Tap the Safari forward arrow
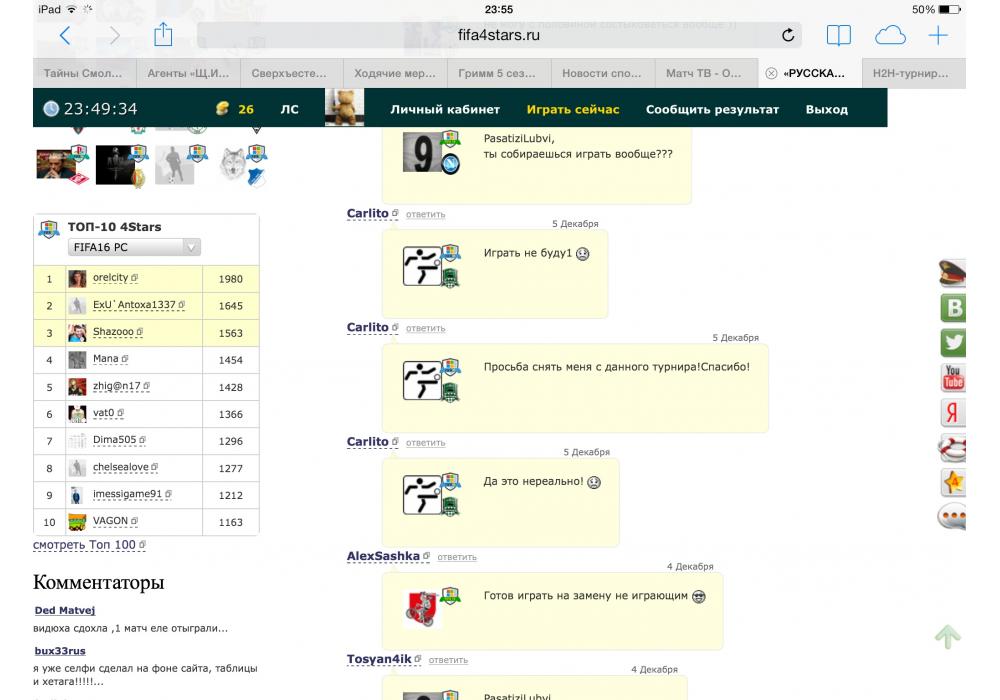Image resolution: width=1000 pixels, height=700 pixels. point(114,35)
